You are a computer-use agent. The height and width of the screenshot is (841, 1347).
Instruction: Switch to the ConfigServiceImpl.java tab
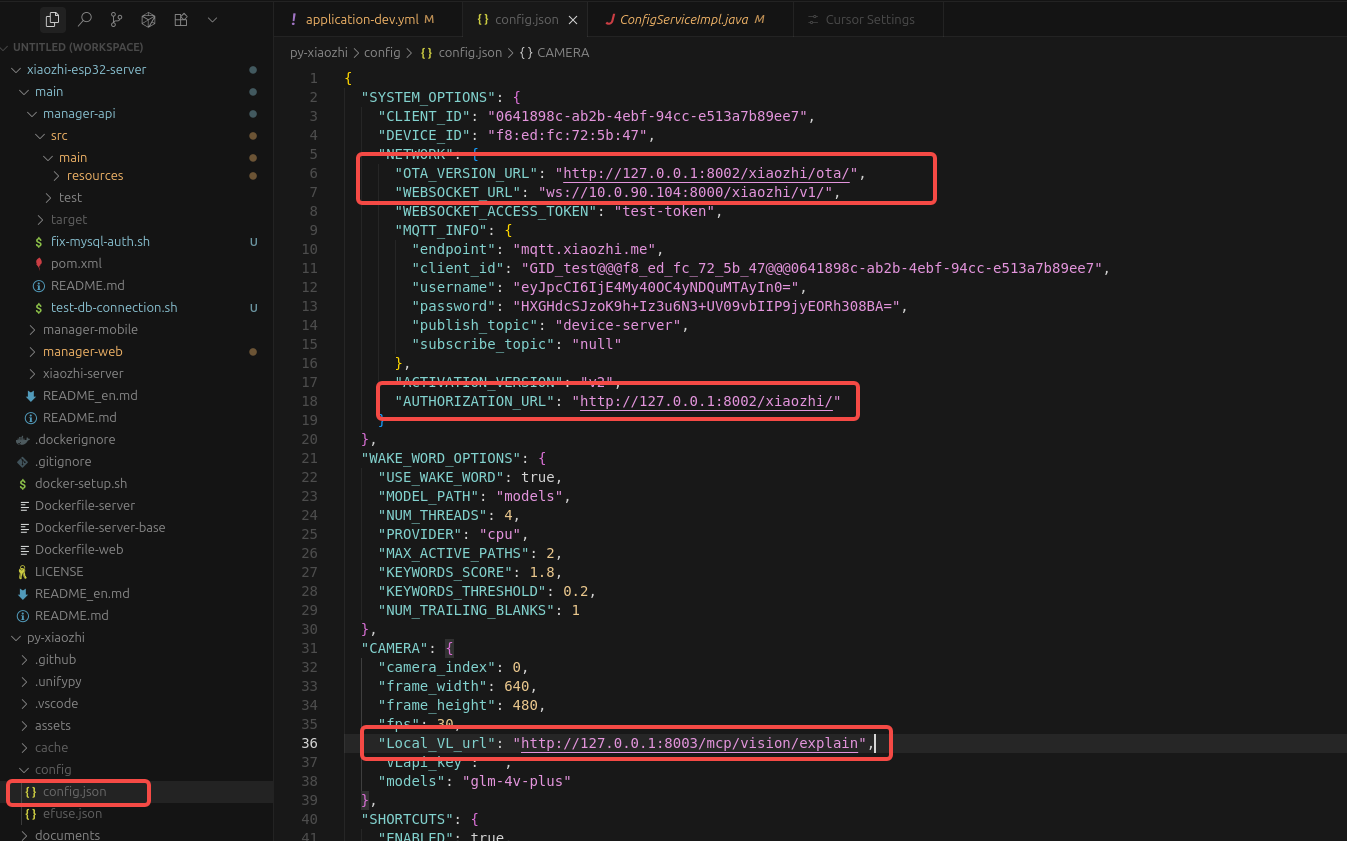[683, 19]
